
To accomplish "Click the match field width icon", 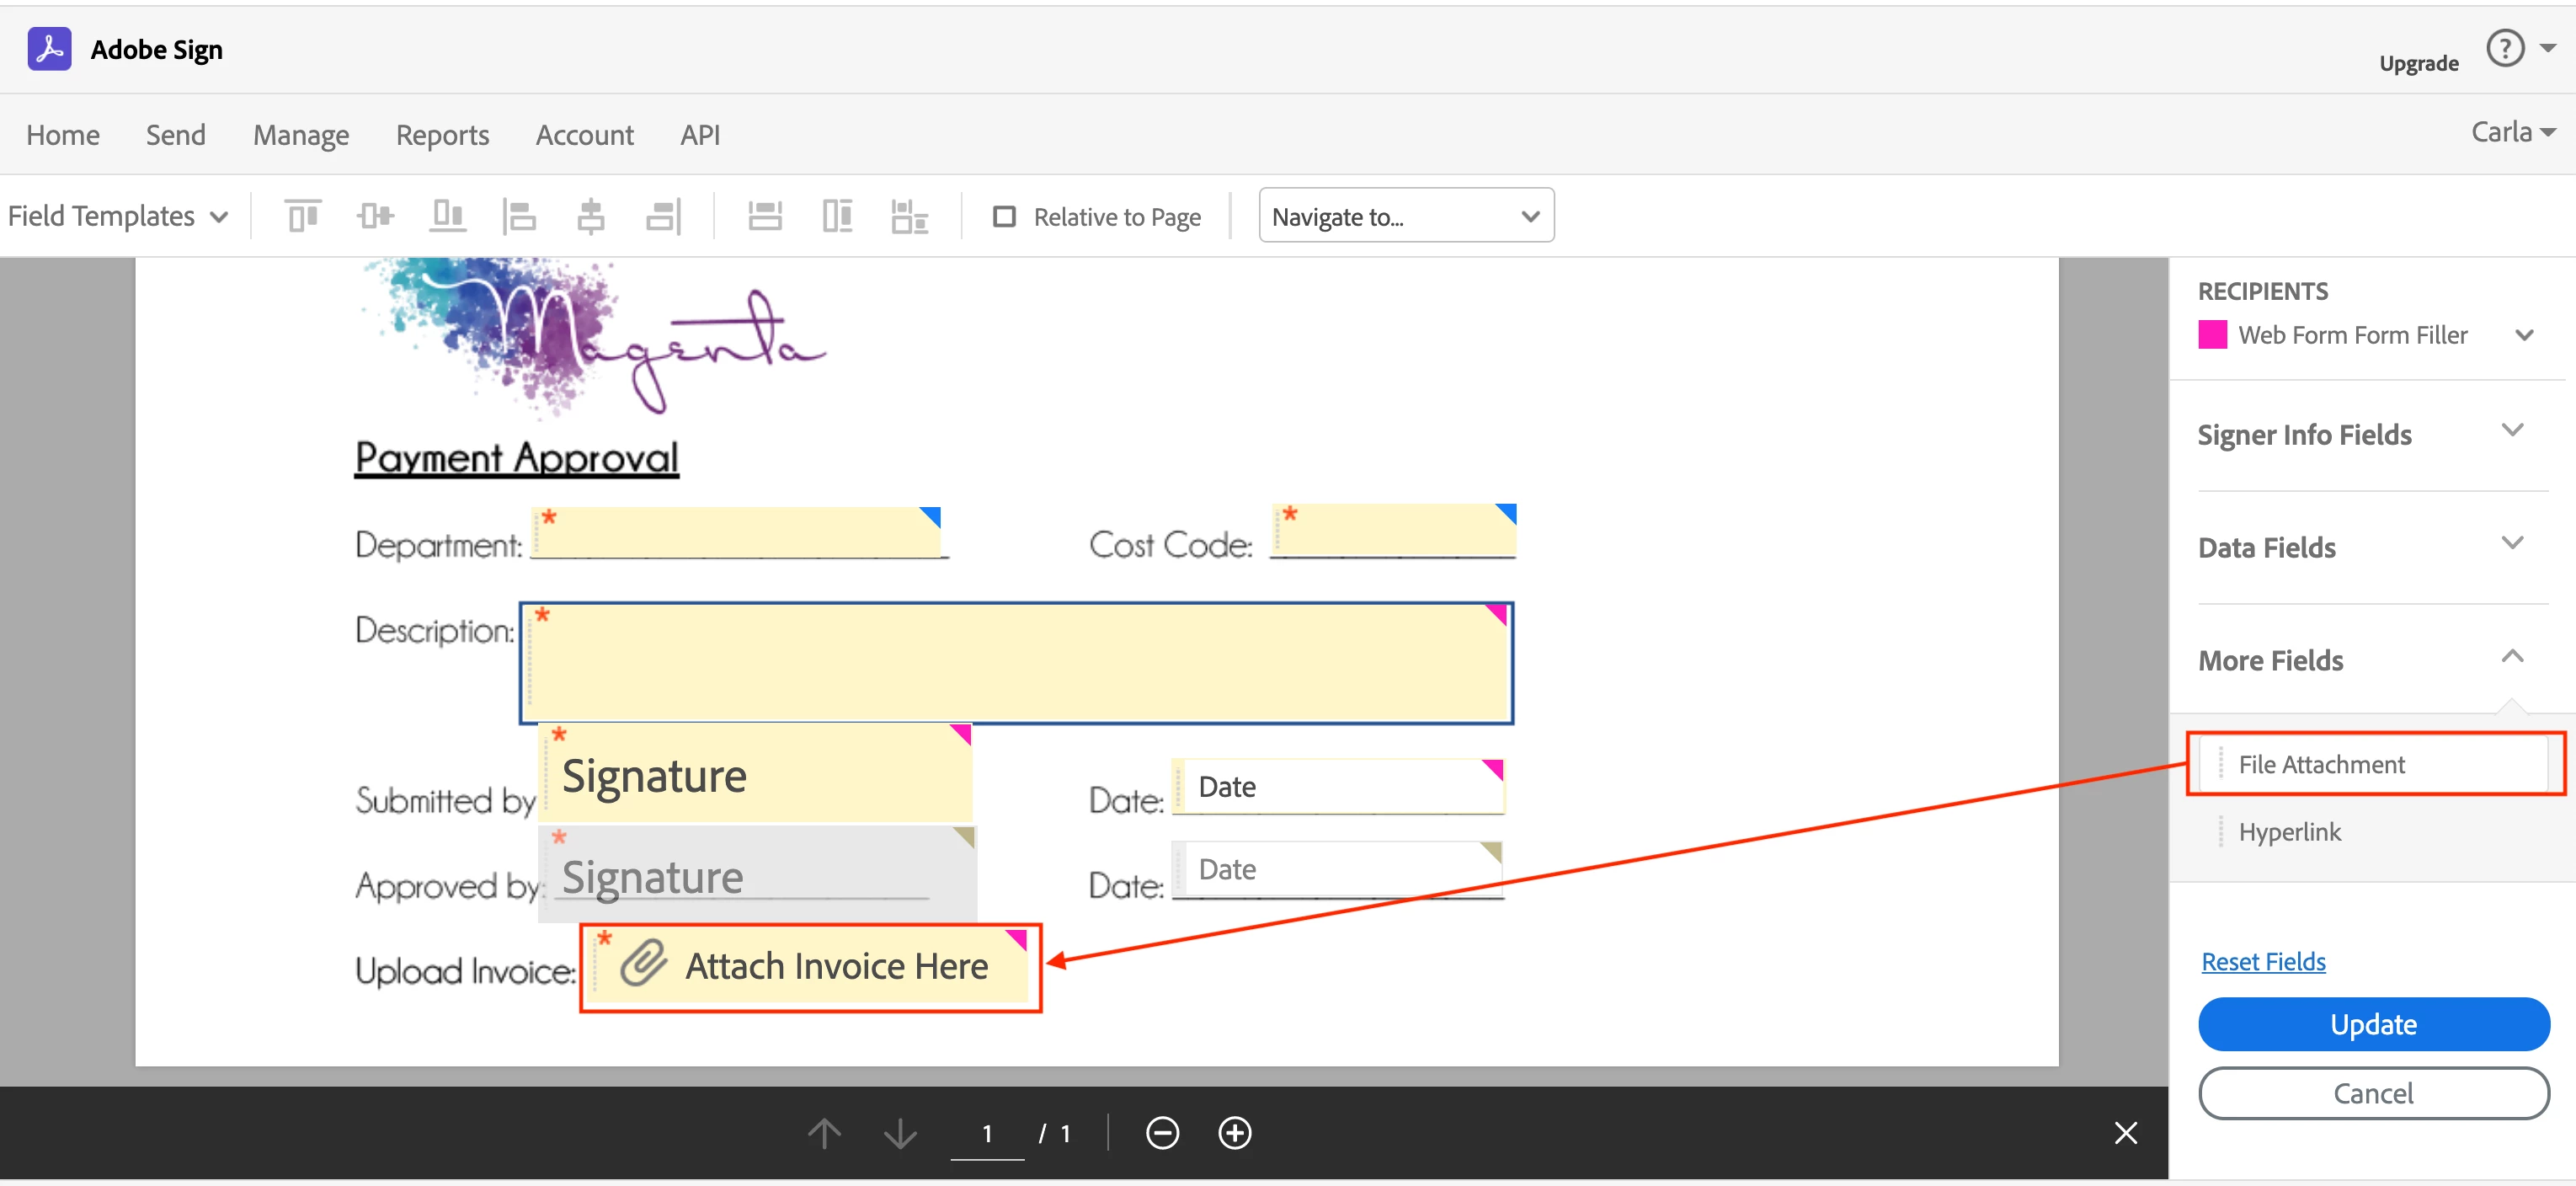I will tap(765, 216).
